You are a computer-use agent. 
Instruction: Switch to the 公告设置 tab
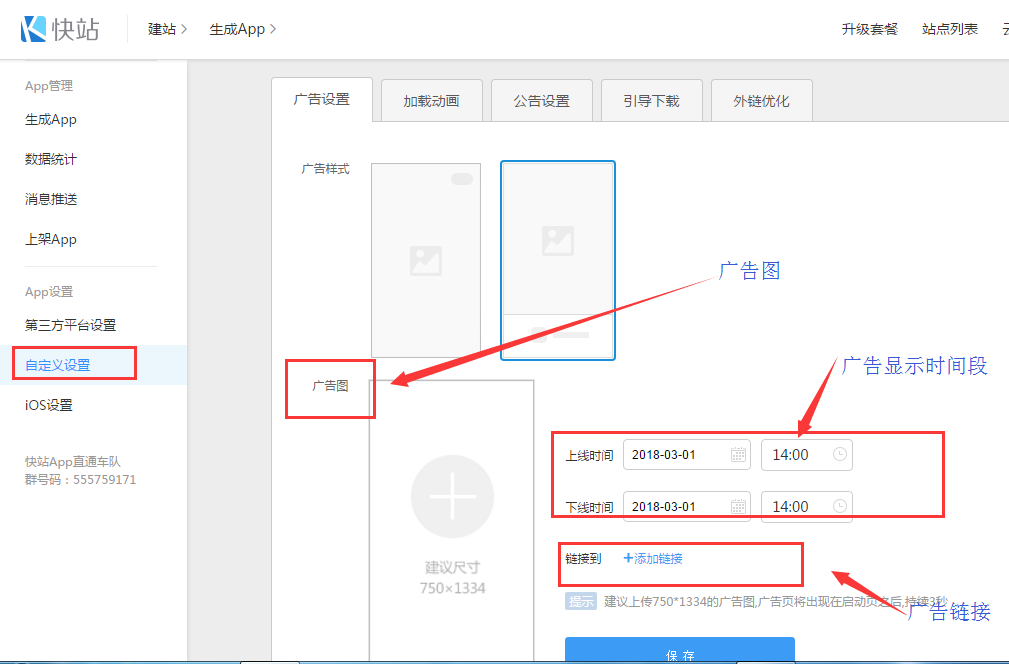(x=541, y=101)
